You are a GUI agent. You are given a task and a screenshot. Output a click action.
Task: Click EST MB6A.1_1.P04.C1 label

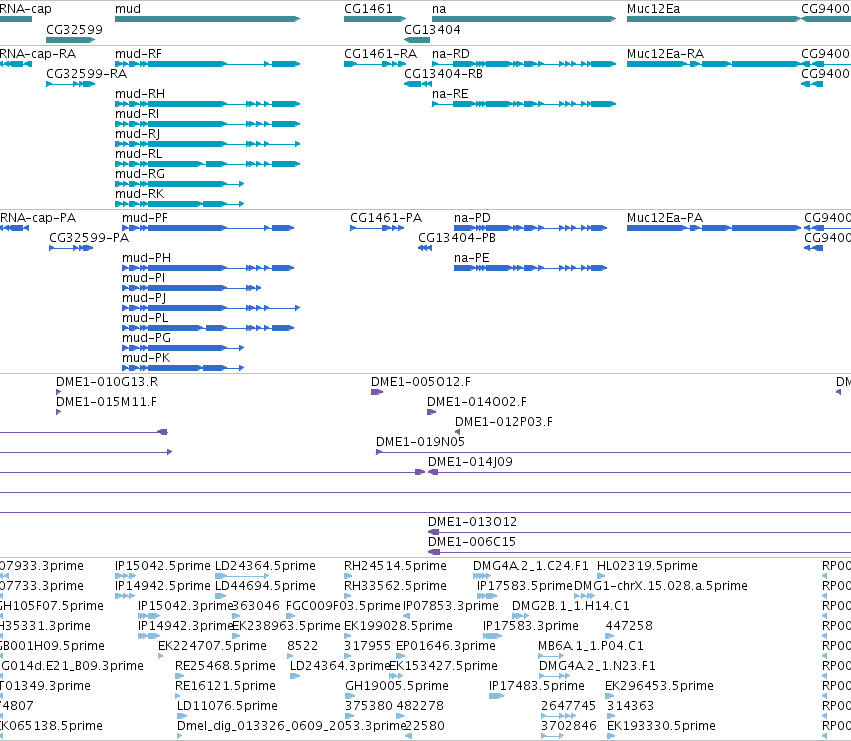click(x=591, y=647)
